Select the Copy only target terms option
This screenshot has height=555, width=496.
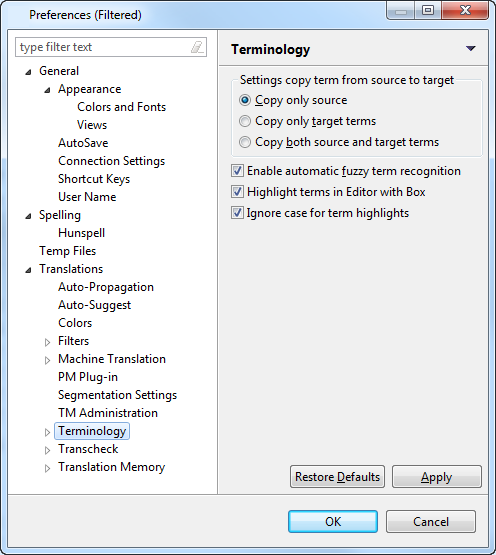(245, 121)
